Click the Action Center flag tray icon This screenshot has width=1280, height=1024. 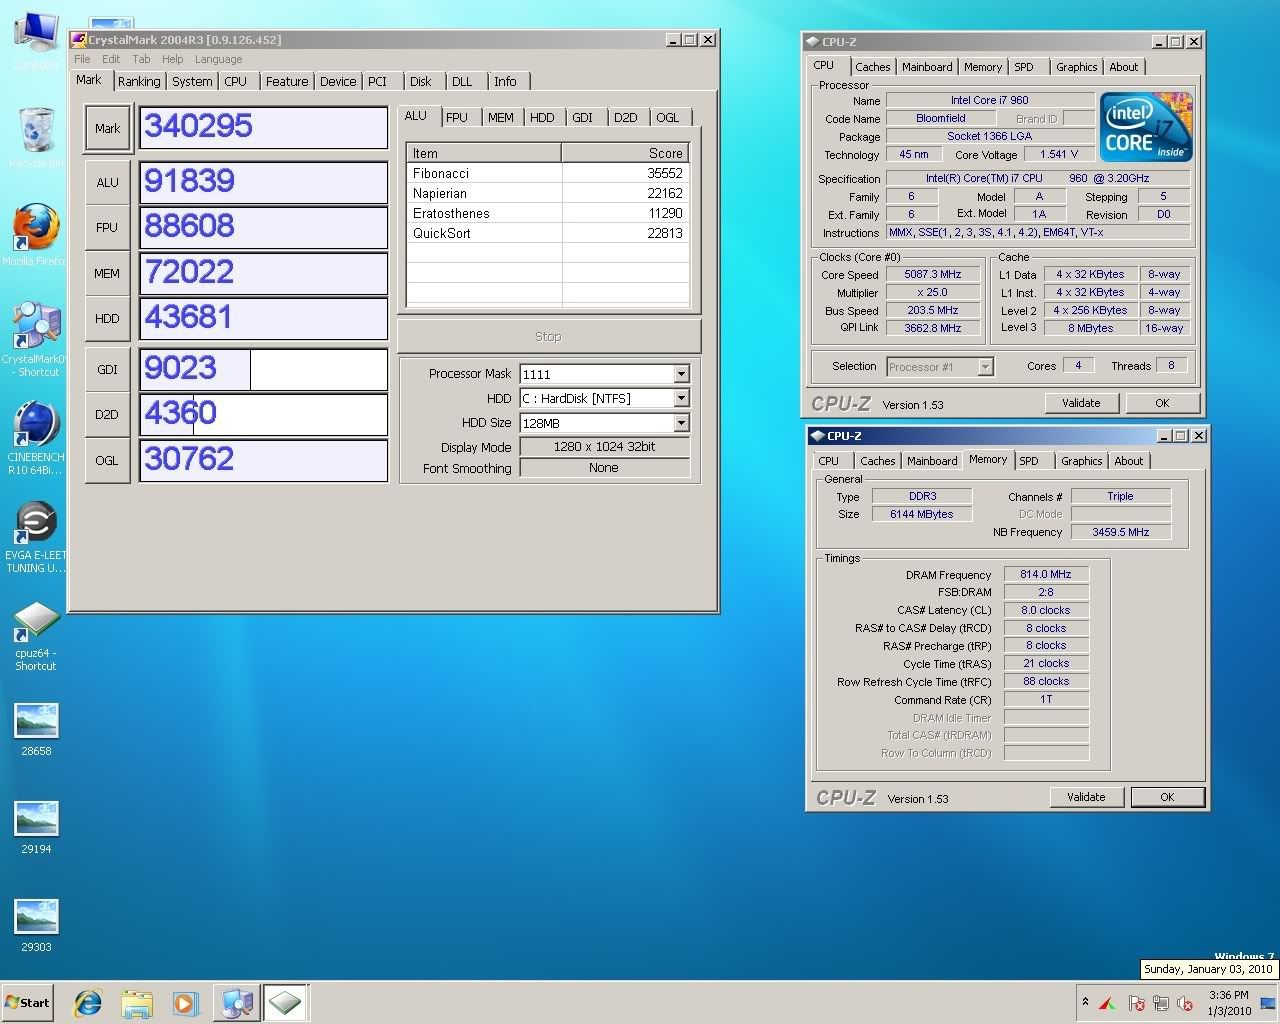coord(1136,1003)
